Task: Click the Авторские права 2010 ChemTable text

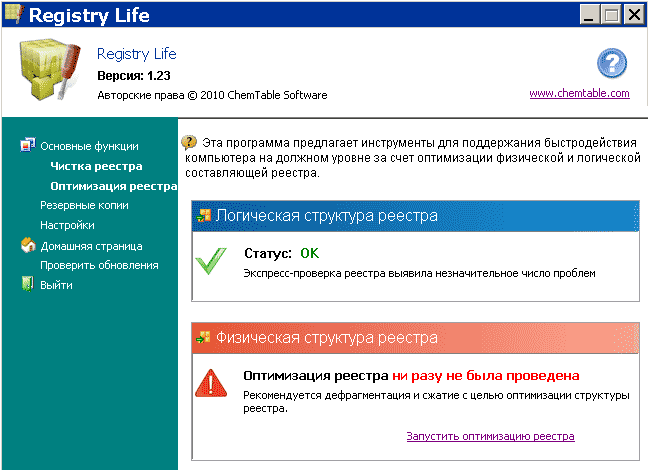Action: click(212, 95)
